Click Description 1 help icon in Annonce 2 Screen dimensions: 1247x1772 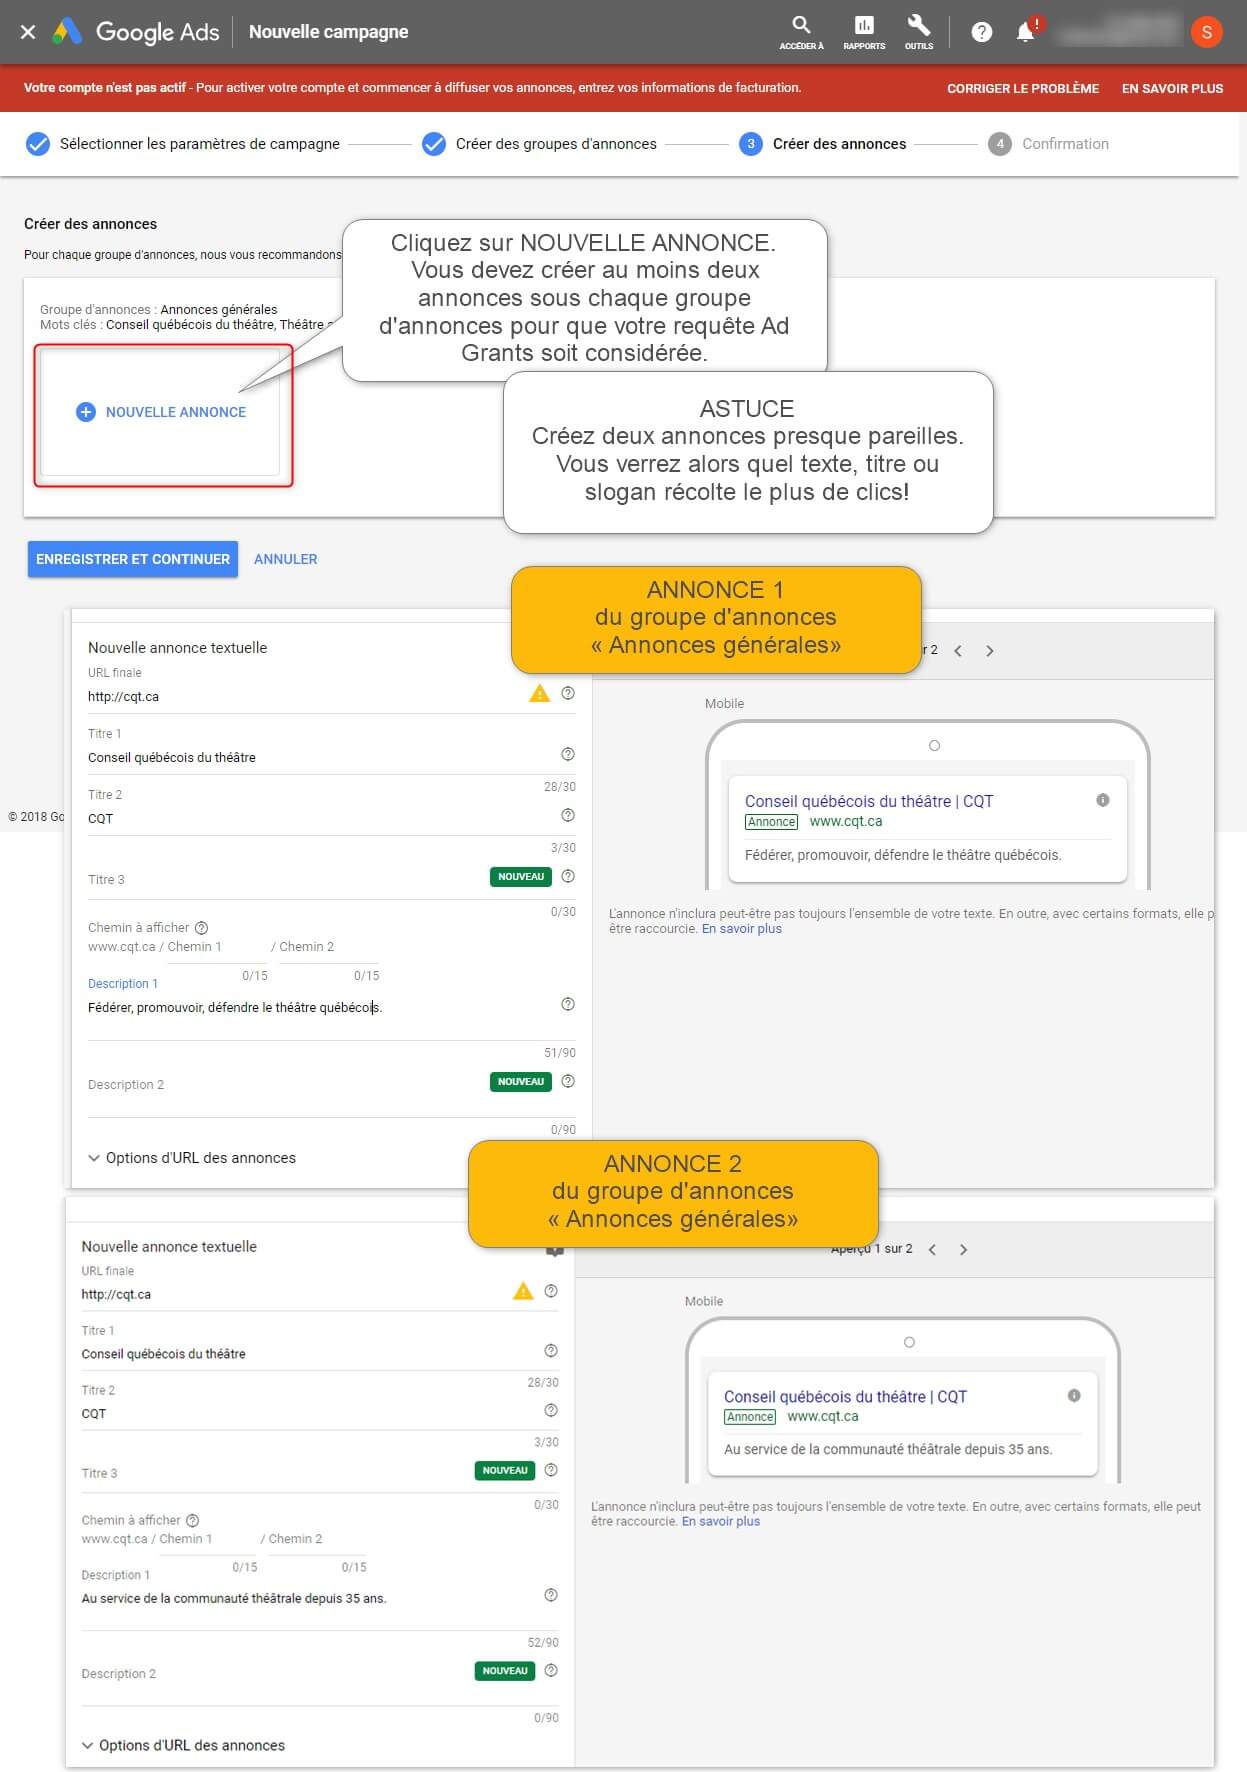(551, 1595)
